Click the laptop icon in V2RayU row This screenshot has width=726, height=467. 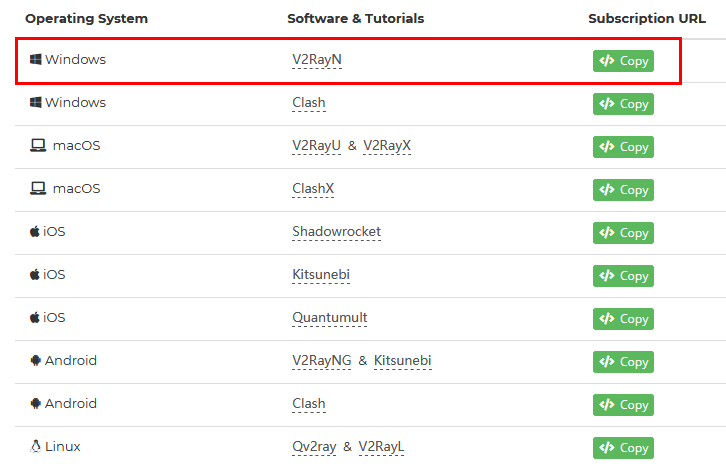coord(38,146)
